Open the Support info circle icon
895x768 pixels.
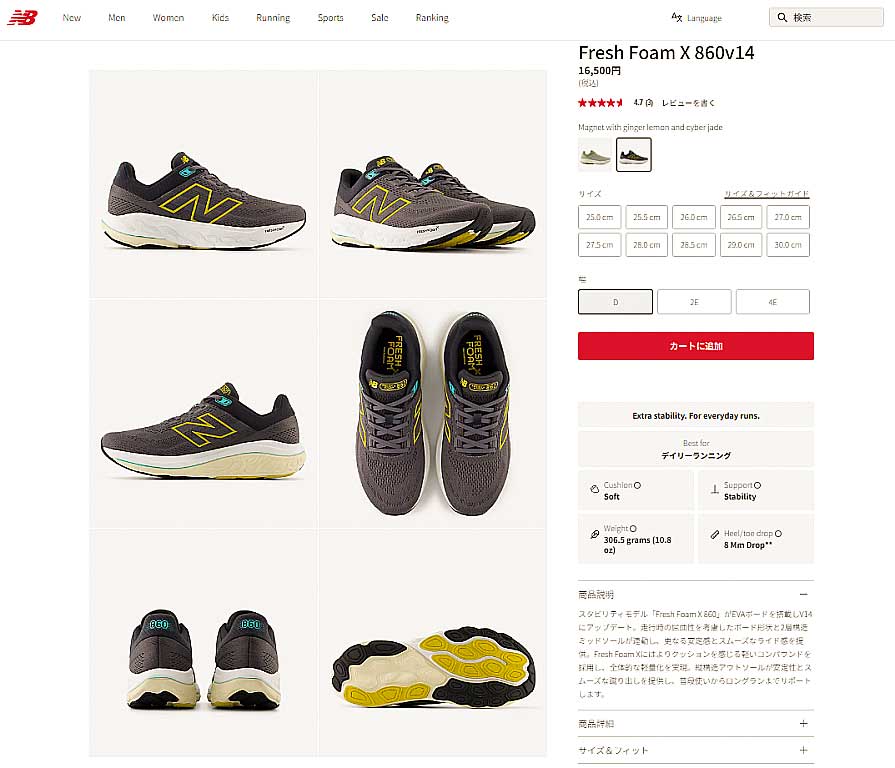757,485
